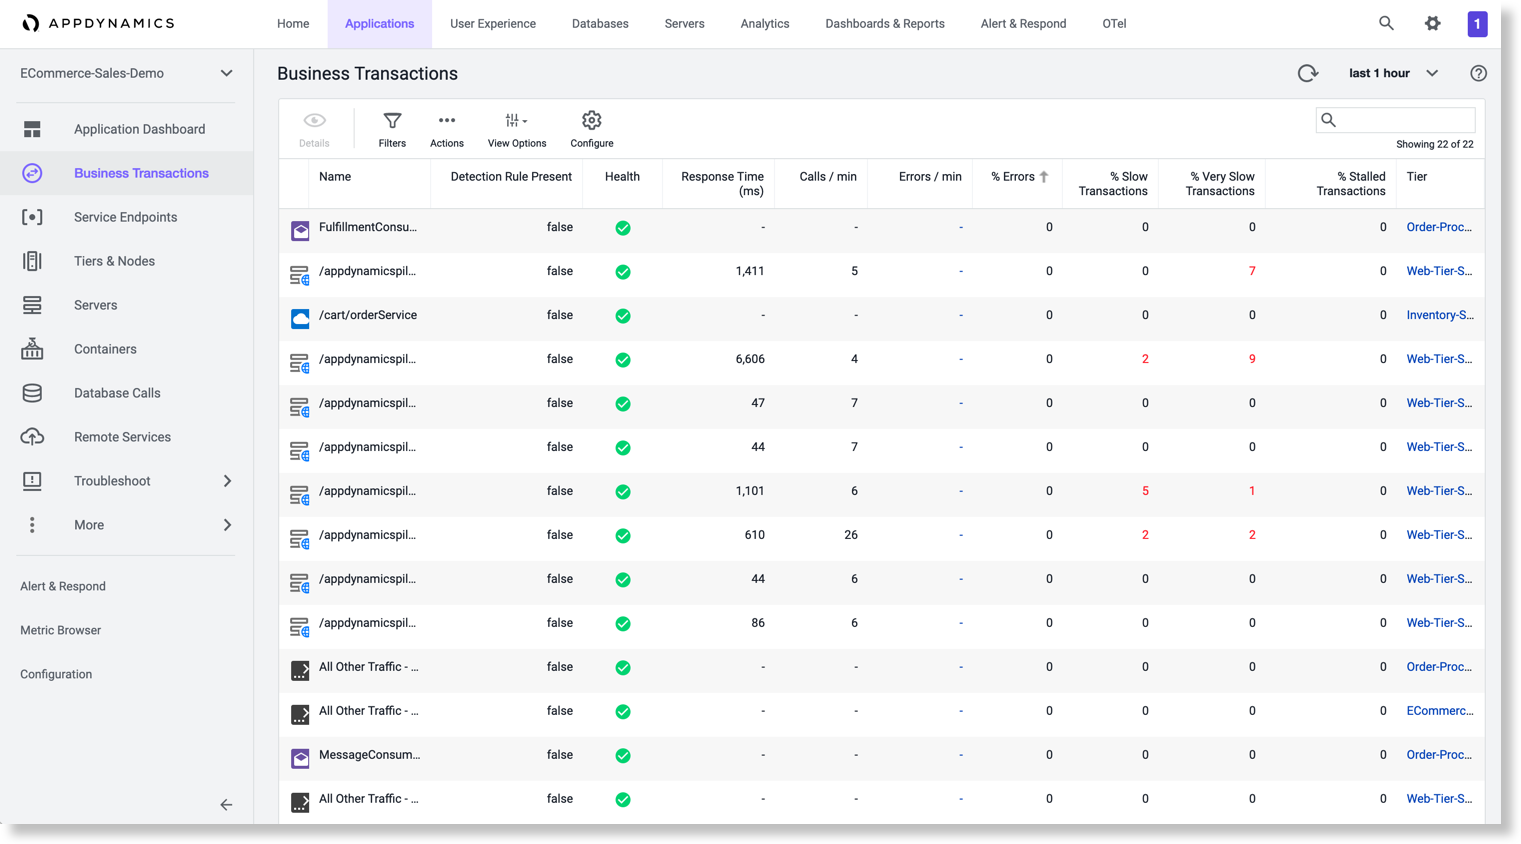1521x844 pixels.
Task: Click the Application Dashboard sidebar icon
Action: click(x=32, y=129)
